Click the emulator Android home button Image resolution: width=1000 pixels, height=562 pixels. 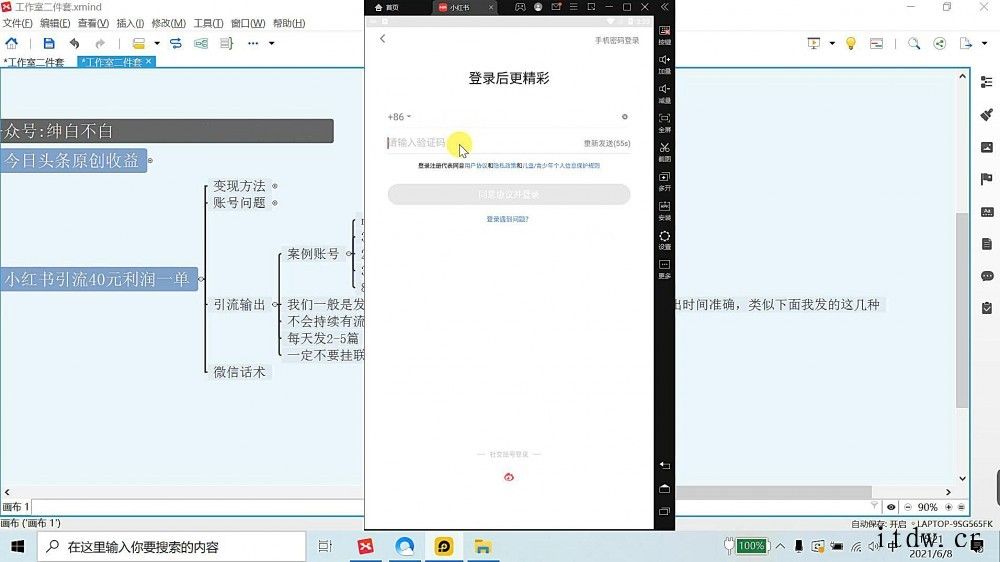click(664, 489)
